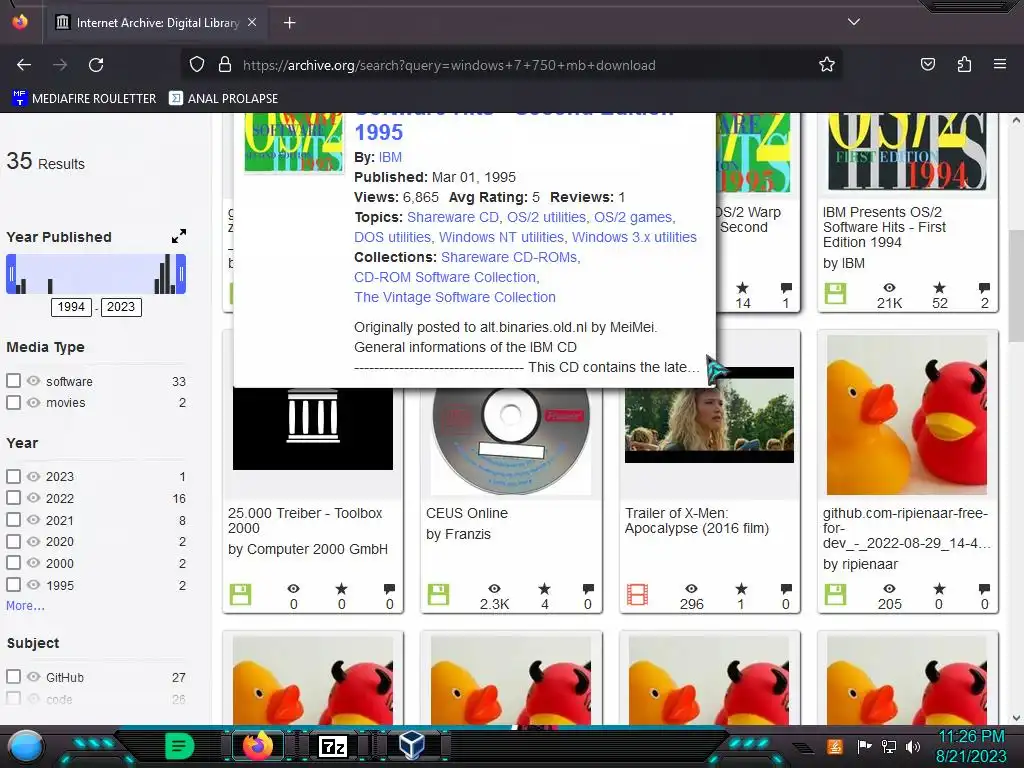Open the Shareware CD-ROMs collection link
Screen dimensions: 1024x768
[509, 257]
